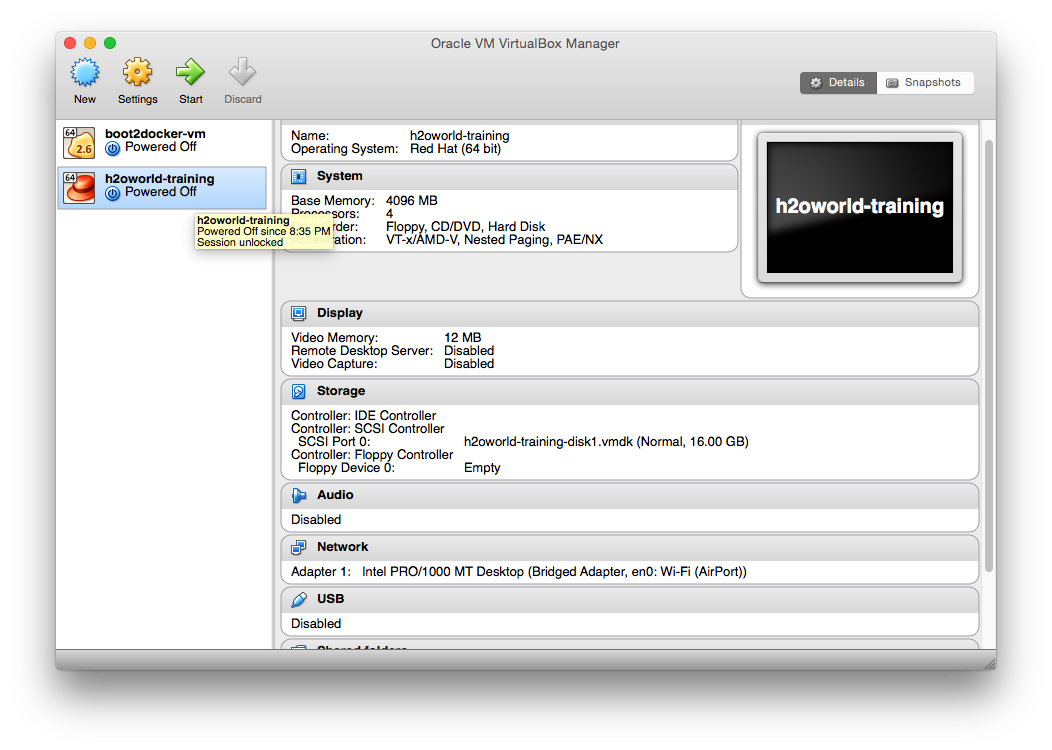Open the Storage section header link
This screenshot has height=750, width=1052.
point(341,390)
